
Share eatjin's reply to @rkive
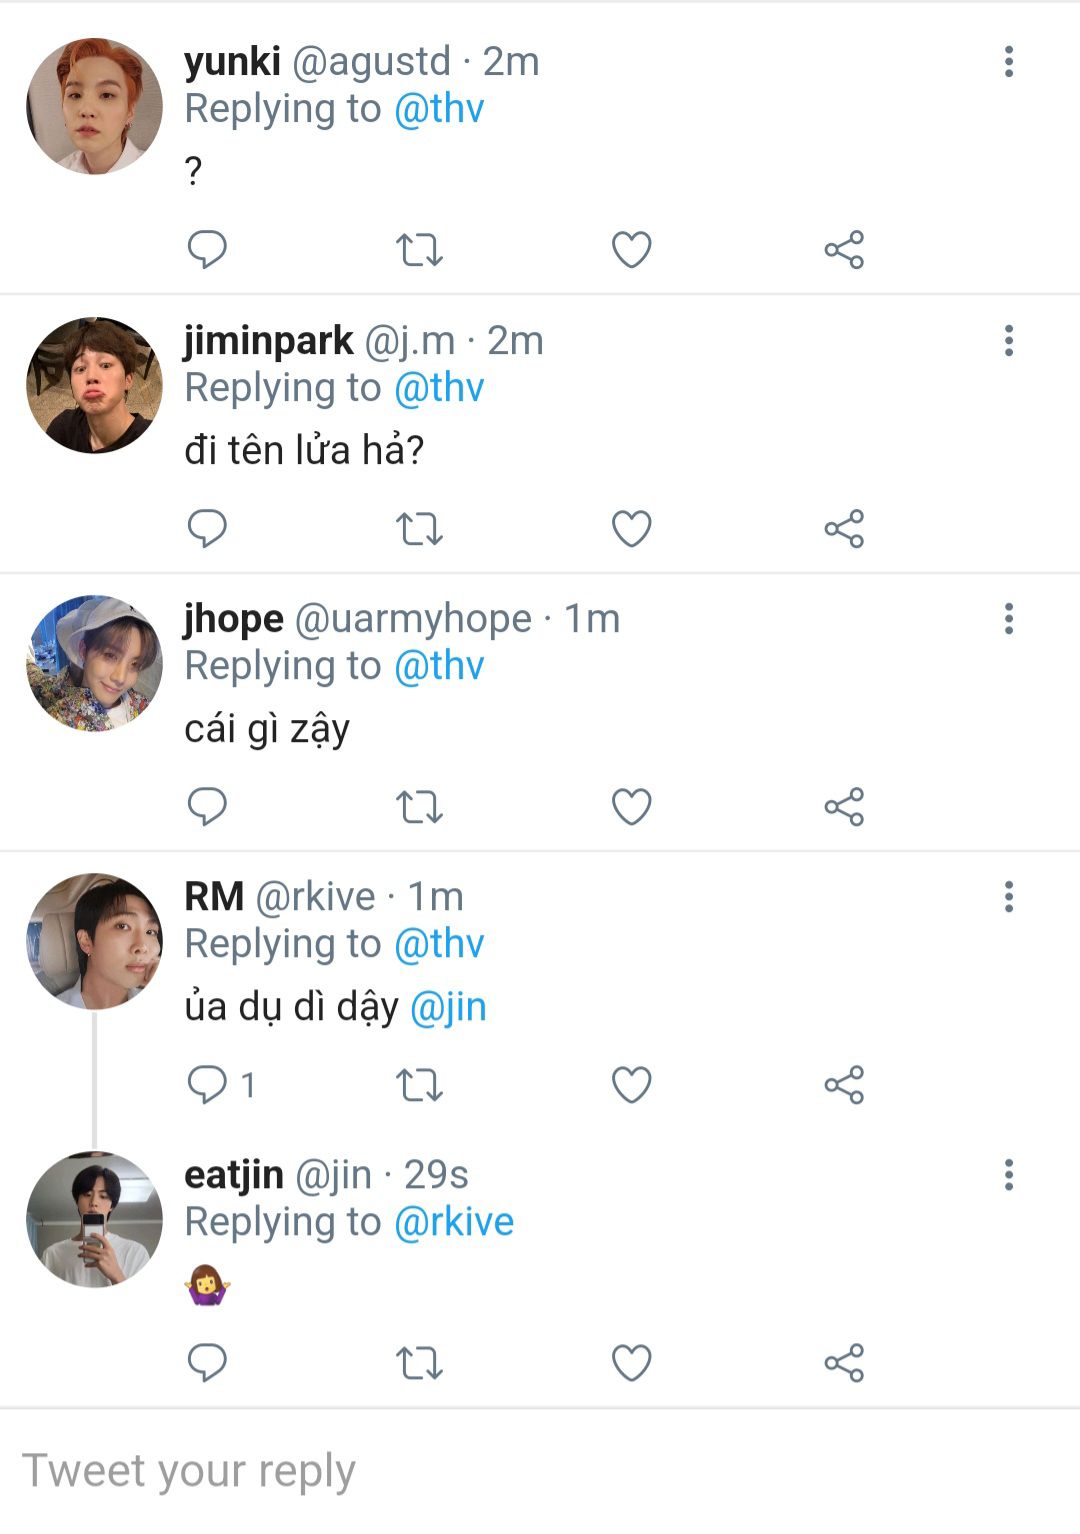844,1362
